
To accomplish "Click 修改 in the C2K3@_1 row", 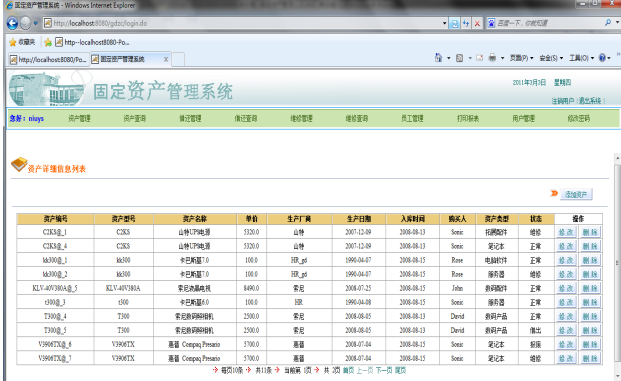I will [x=566, y=232].
